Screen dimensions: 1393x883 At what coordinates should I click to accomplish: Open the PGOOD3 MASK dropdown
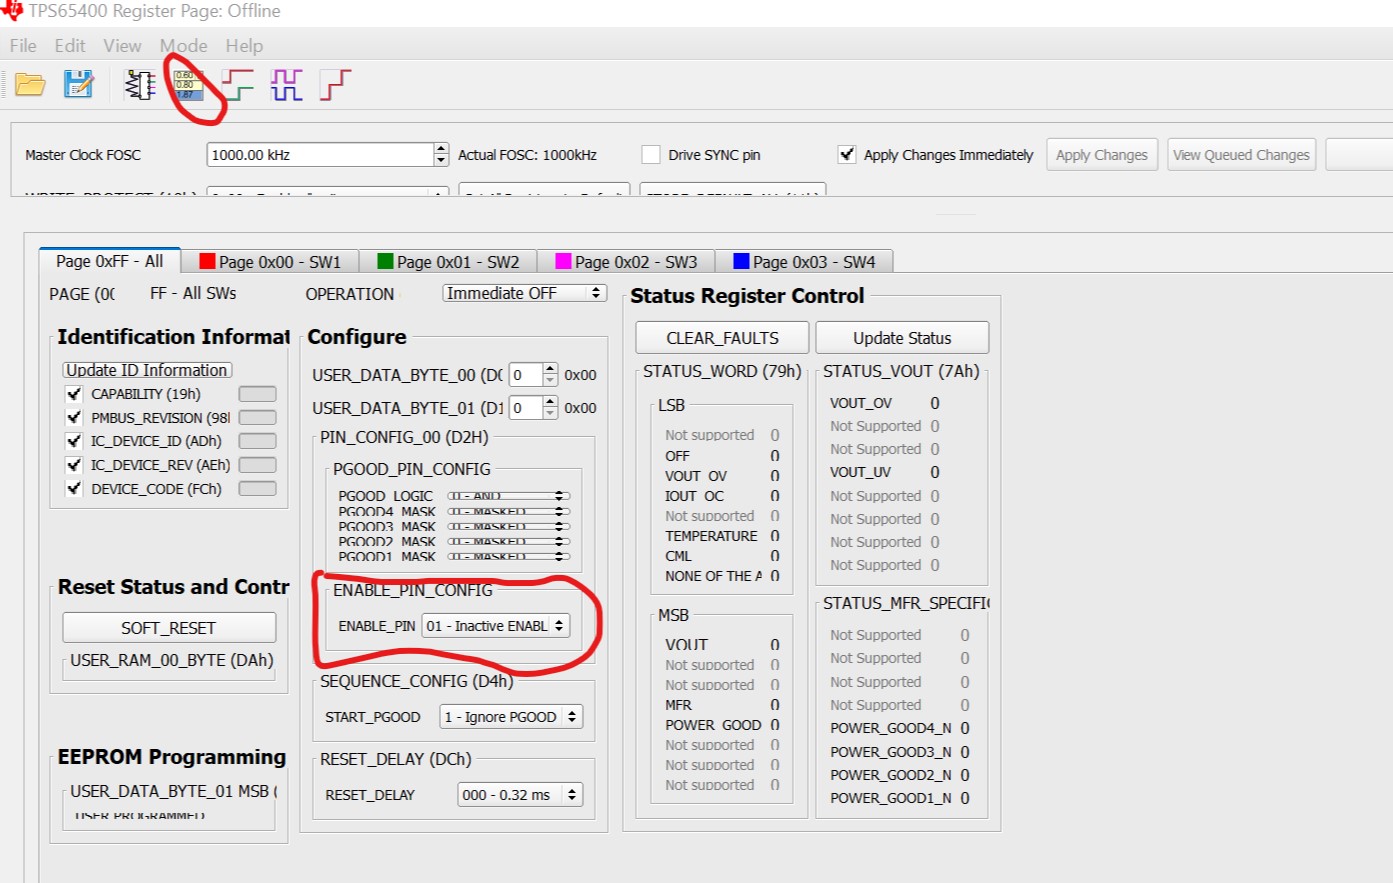[508, 526]
